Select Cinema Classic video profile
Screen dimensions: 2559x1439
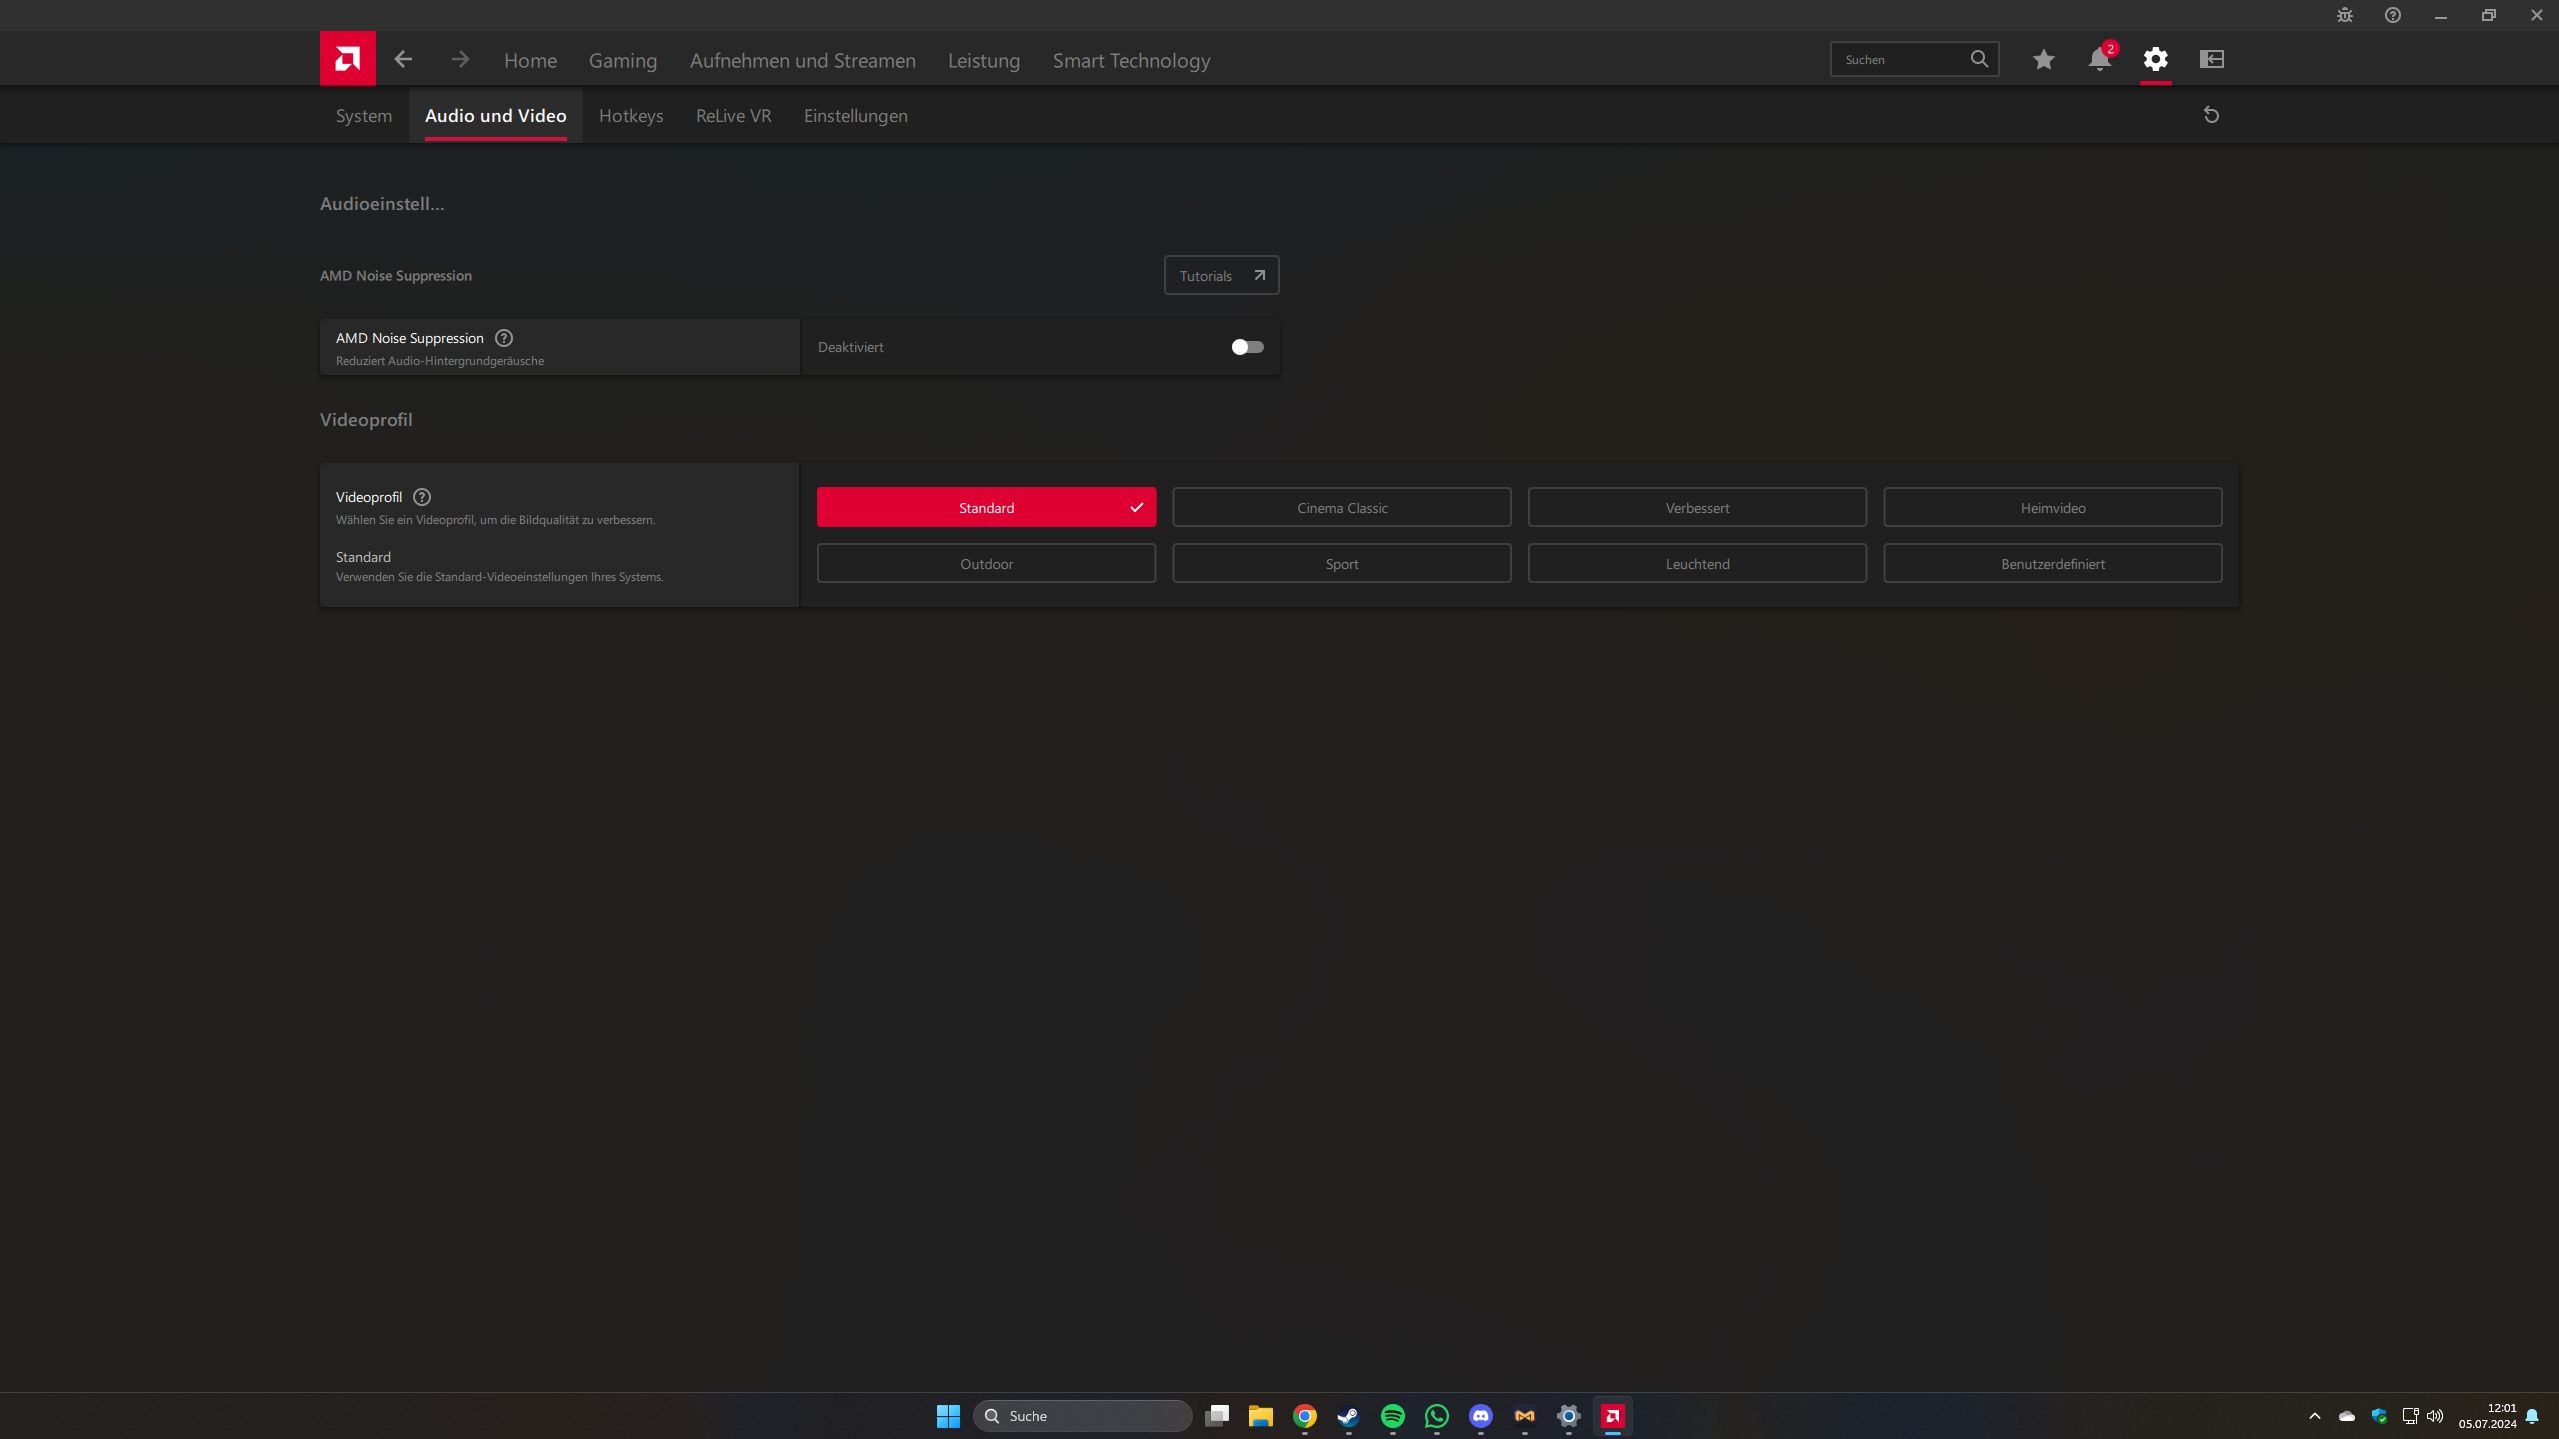tap(1341, 508)
